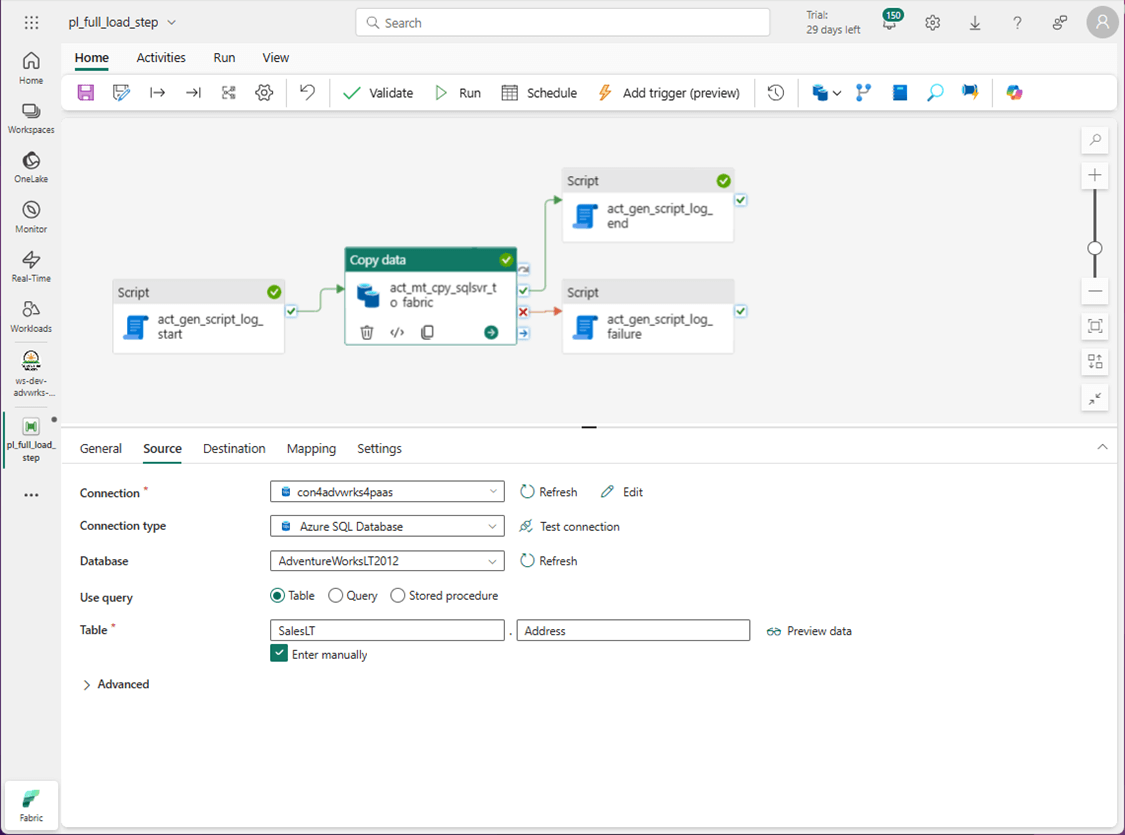Select the Table radio option

[x=277, y=595]
